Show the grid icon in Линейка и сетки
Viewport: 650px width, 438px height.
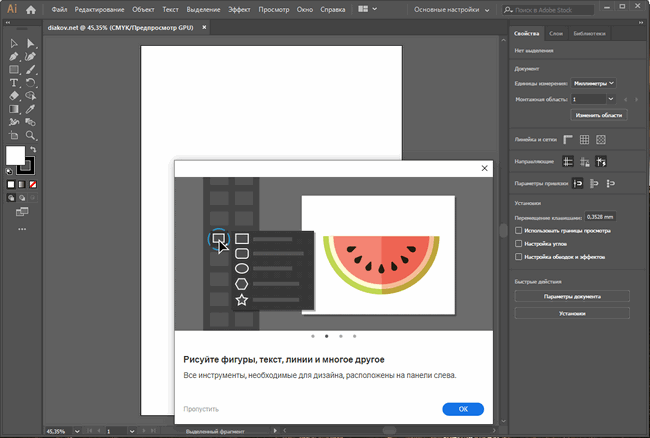585,139
